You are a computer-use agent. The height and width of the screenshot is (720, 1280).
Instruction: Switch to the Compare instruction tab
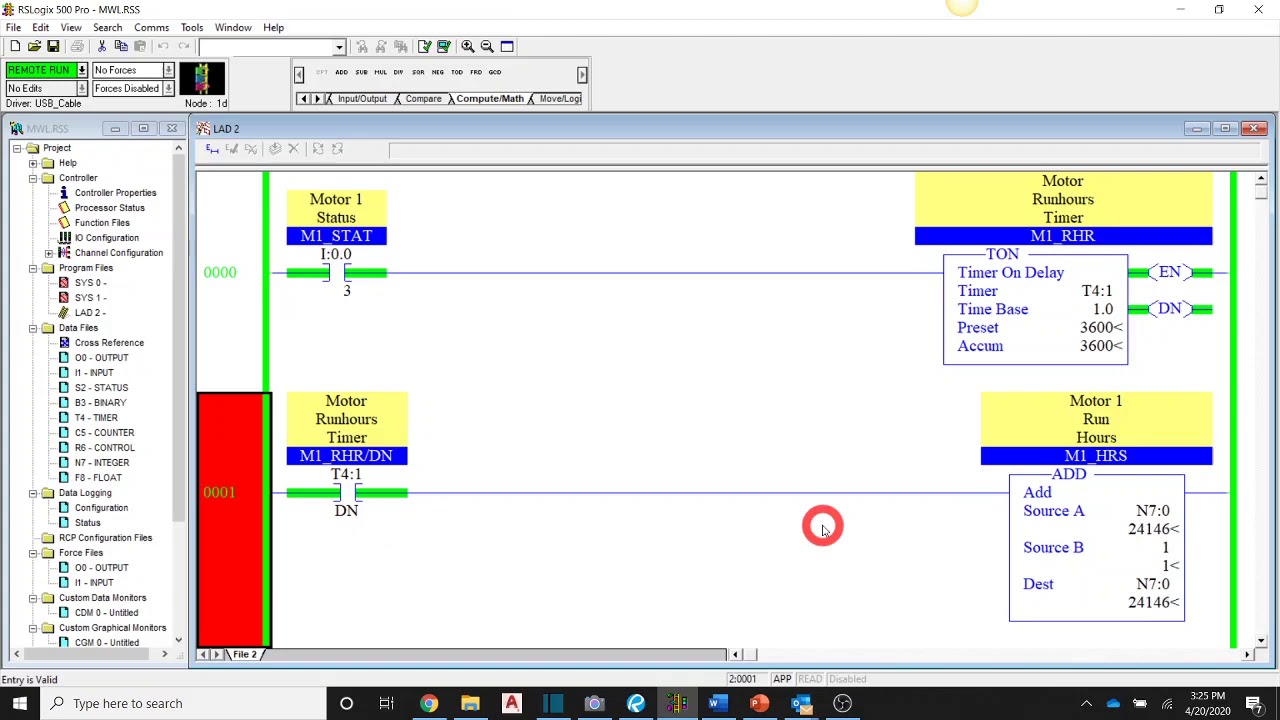[423, 98]
